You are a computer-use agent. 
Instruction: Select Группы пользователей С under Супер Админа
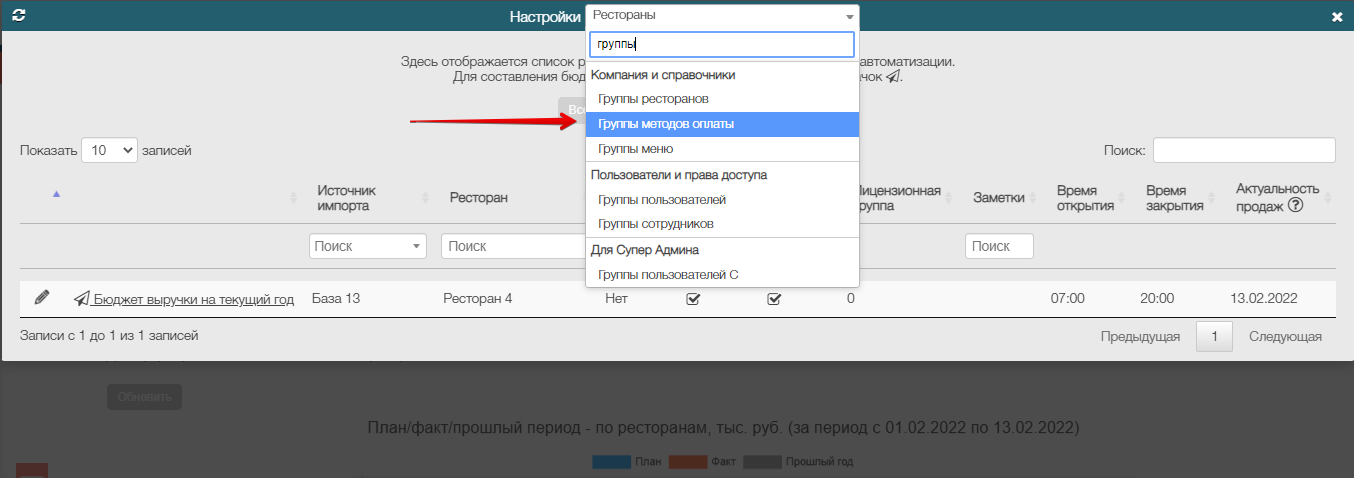coord(668,274)
